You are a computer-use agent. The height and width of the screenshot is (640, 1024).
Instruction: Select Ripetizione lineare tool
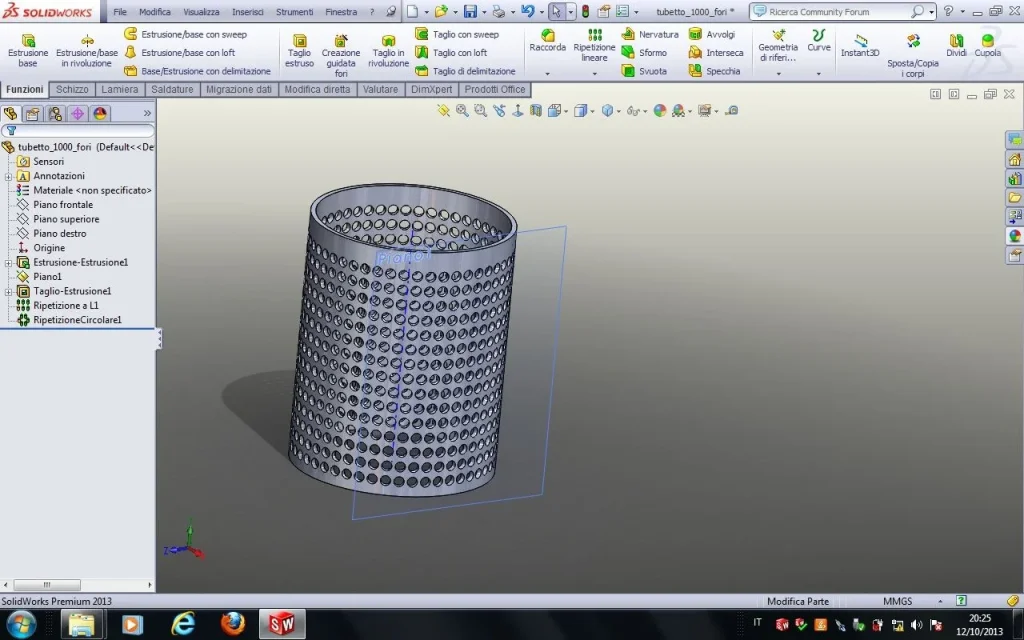click(594, 45)
